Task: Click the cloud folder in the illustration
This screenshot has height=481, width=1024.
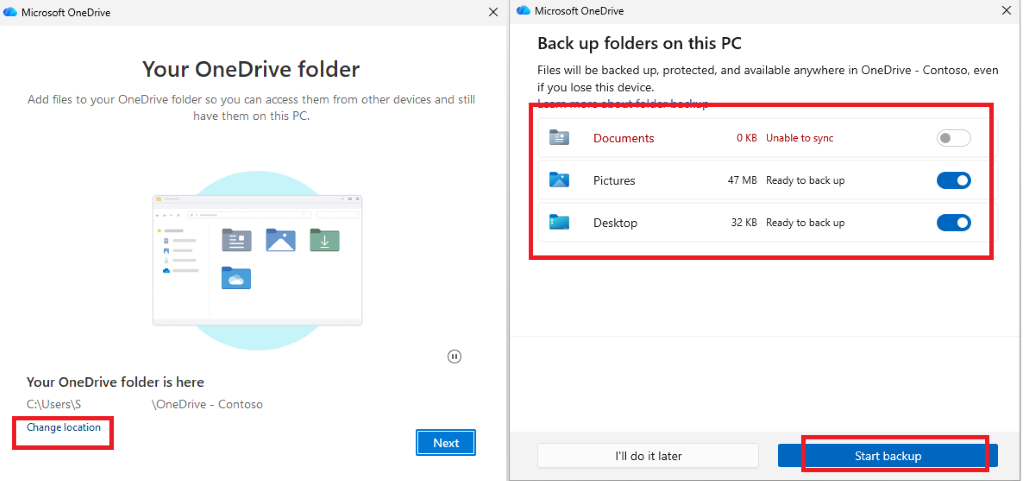Action: click(236, 278)
